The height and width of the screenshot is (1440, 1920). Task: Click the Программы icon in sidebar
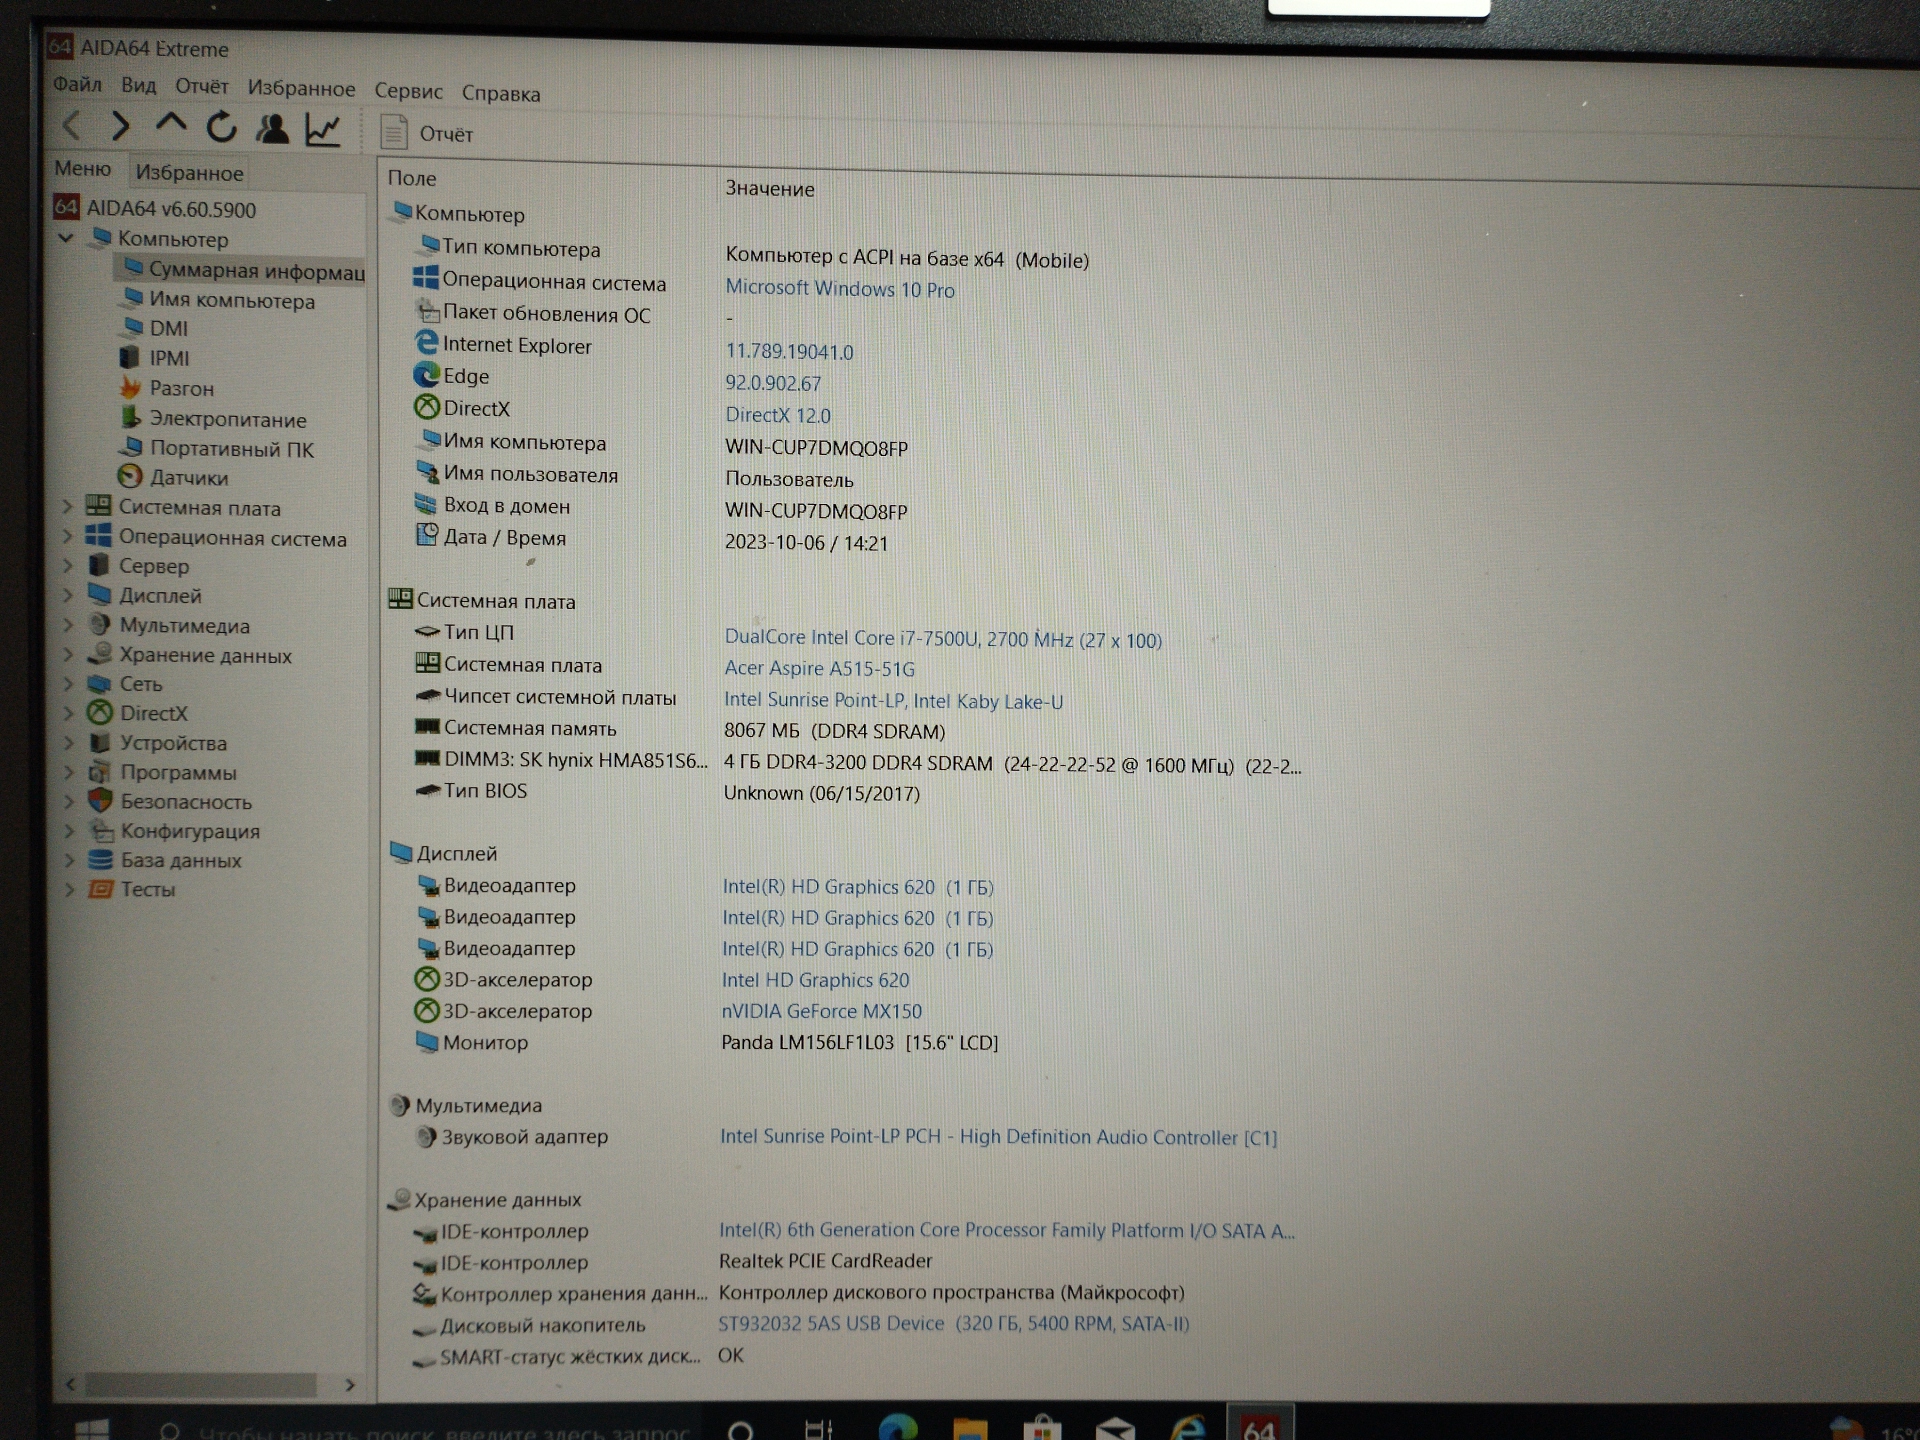[x=99, y=772]
